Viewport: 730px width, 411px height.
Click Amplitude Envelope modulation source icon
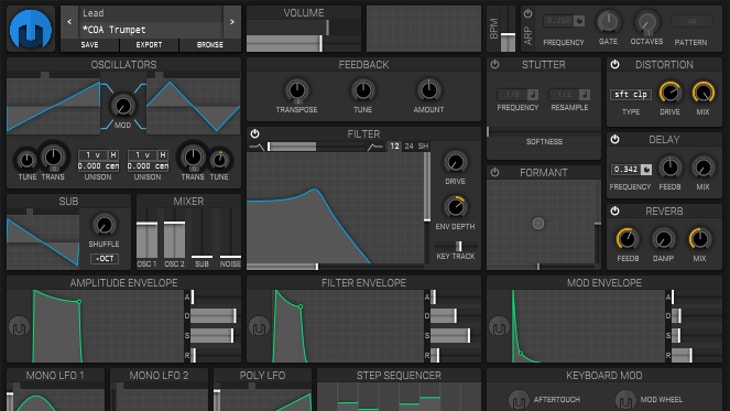[x=19, y=326]
